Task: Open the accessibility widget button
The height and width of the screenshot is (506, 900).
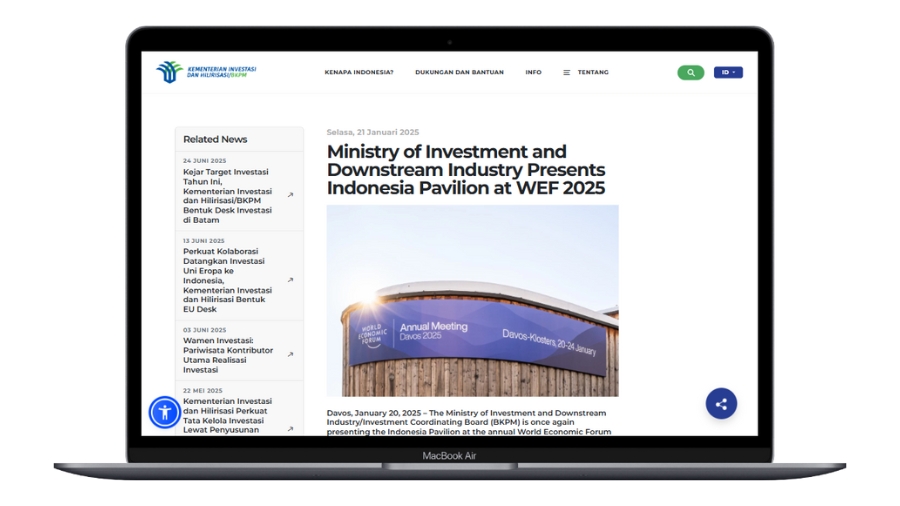Action: 165,412
